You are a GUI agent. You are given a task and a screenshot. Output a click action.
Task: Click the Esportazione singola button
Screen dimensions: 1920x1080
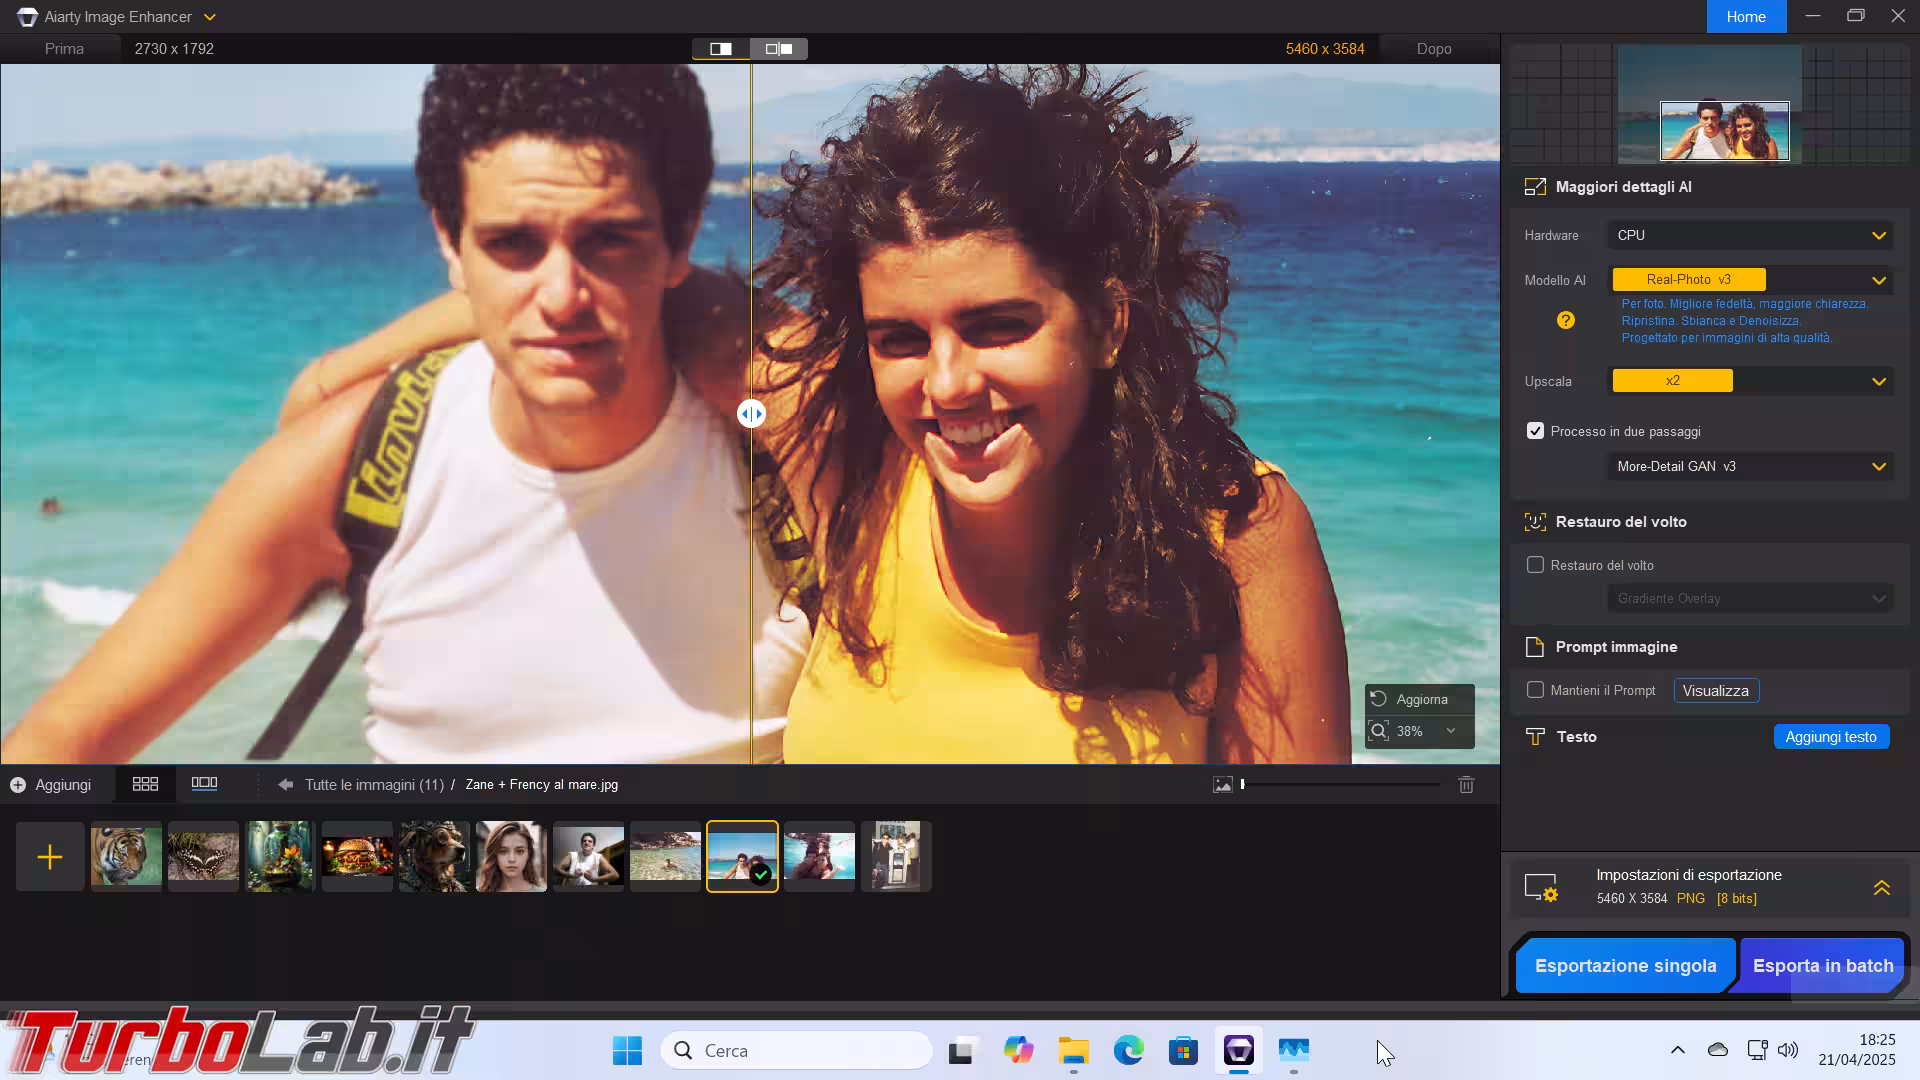[1625, 966]
